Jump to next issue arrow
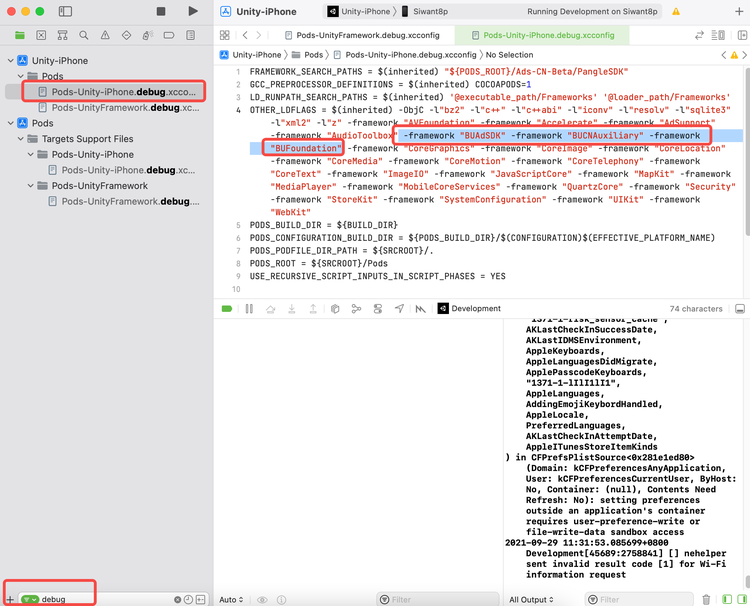750x606 pixels. tap(745, 55)
